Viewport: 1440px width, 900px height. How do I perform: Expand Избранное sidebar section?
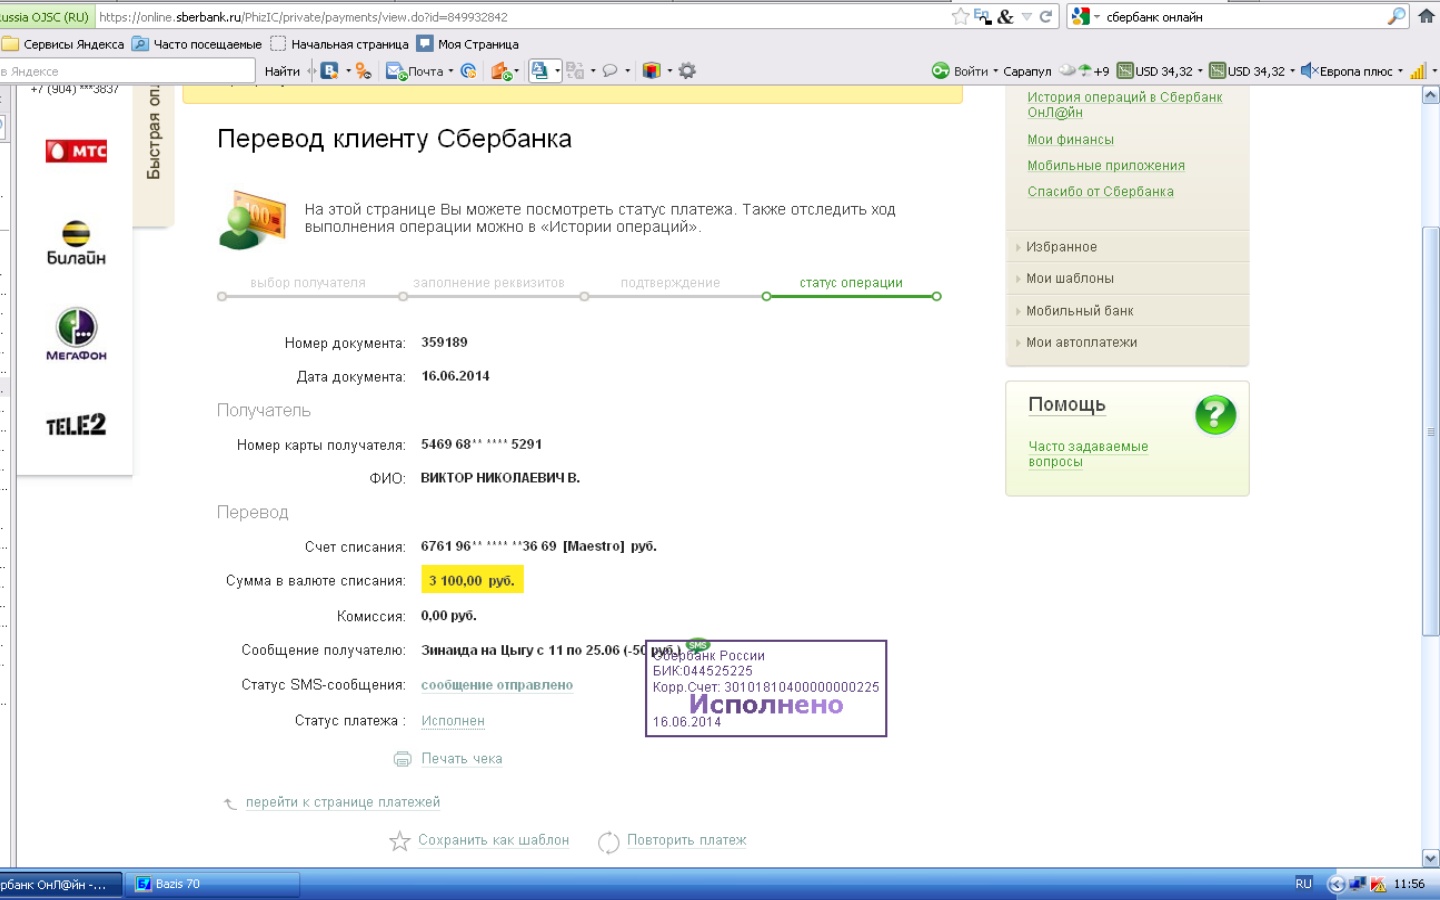pos(1127,247)
